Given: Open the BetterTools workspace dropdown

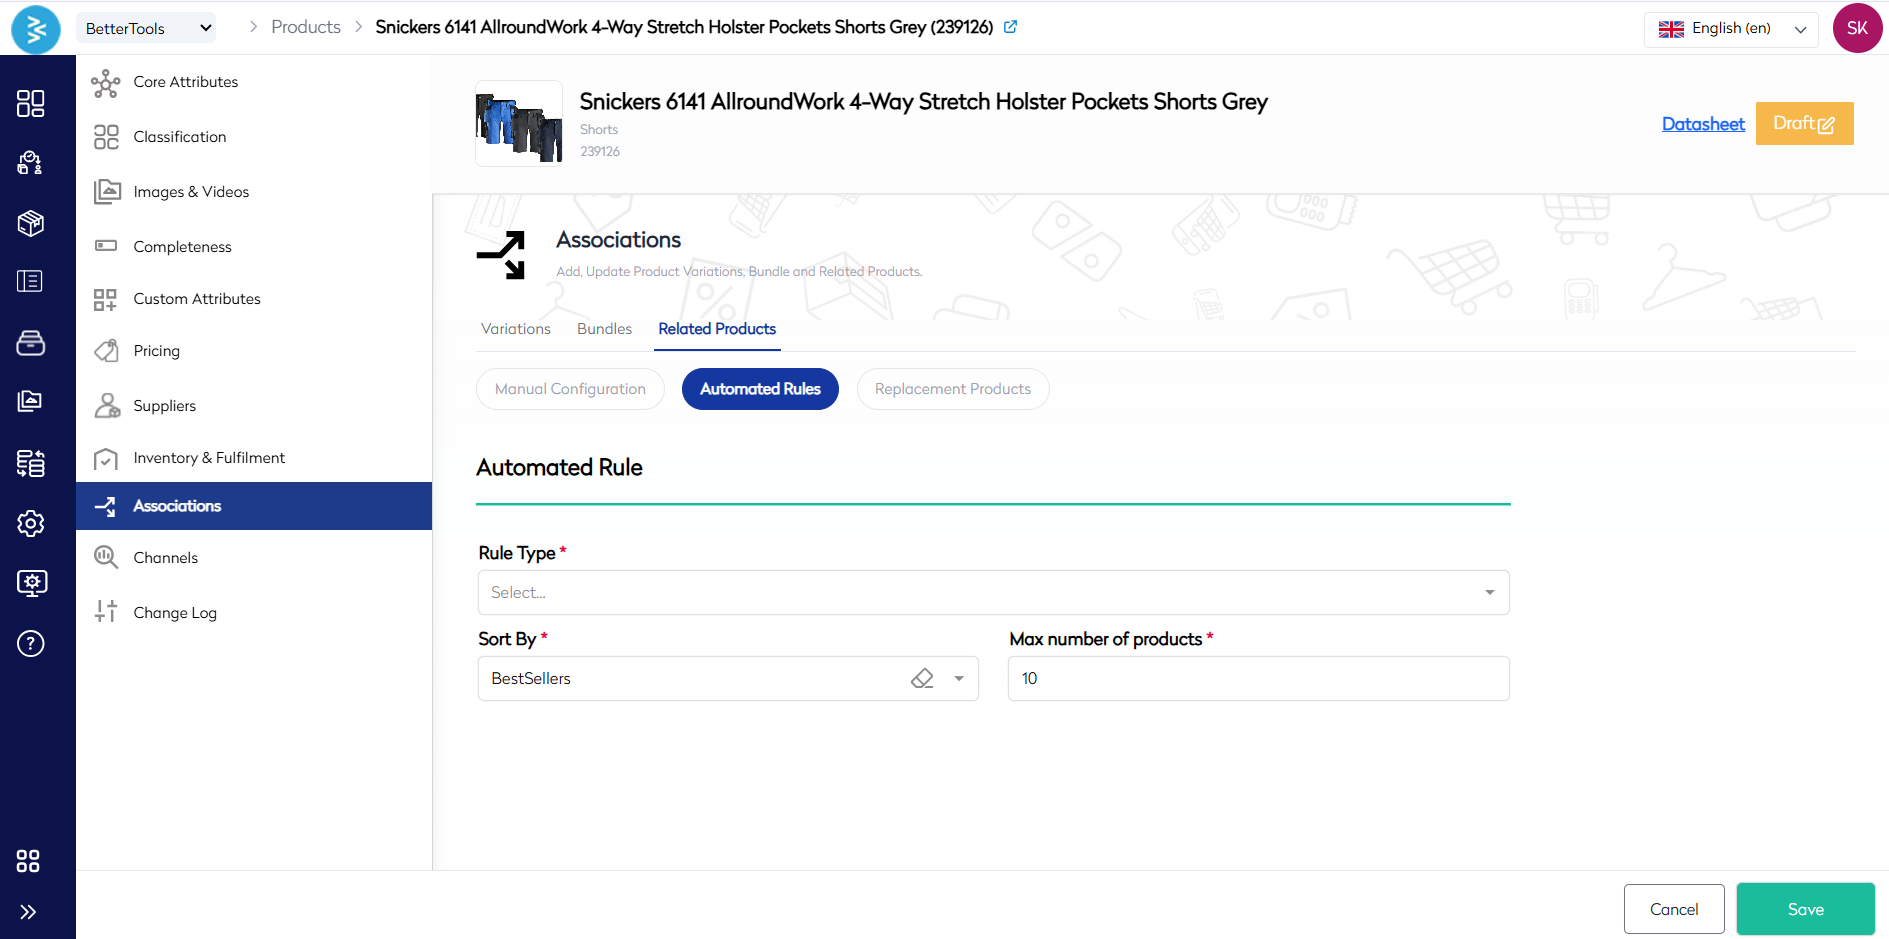Looking at the screenshot, I should coord(147,28).
